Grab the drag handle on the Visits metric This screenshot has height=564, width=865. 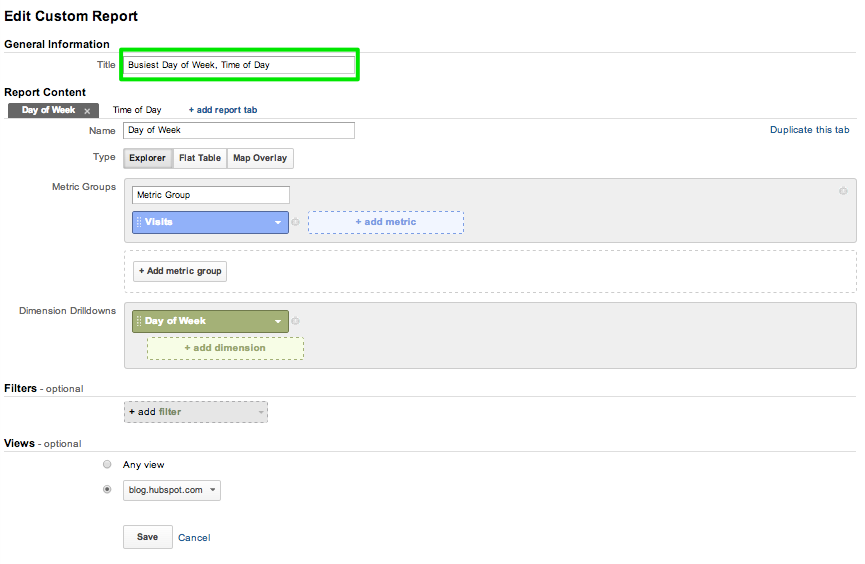pyautogui.click(x=138, y=222)
